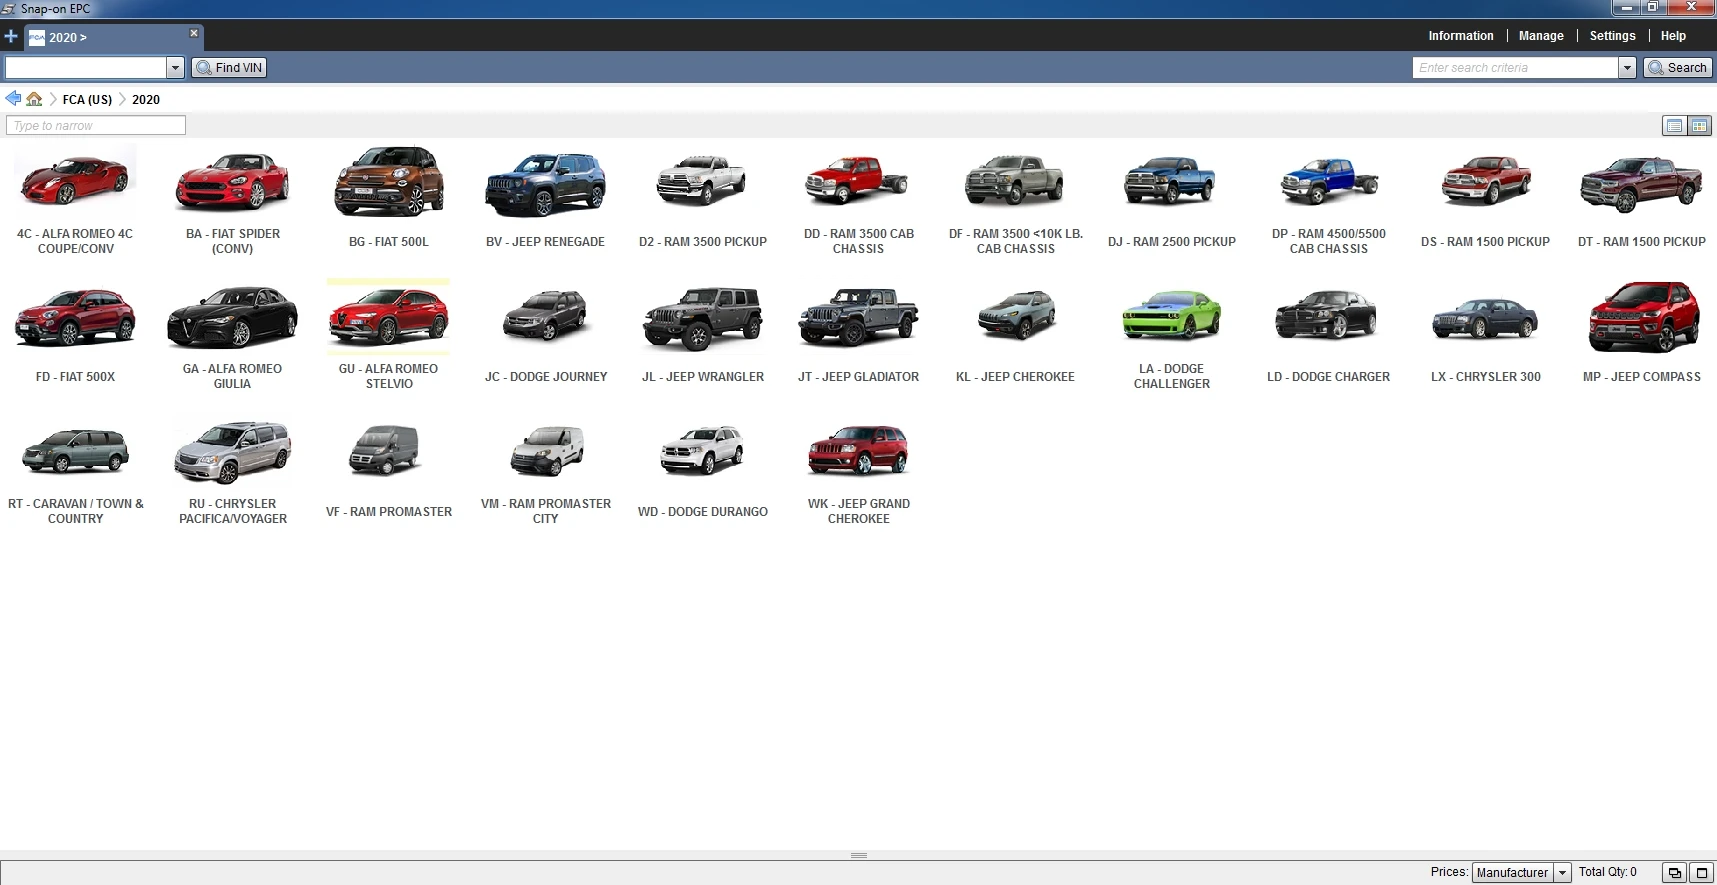
Task: Open the restore-panel icon in status bar
Action: [x=1674, y=873]
